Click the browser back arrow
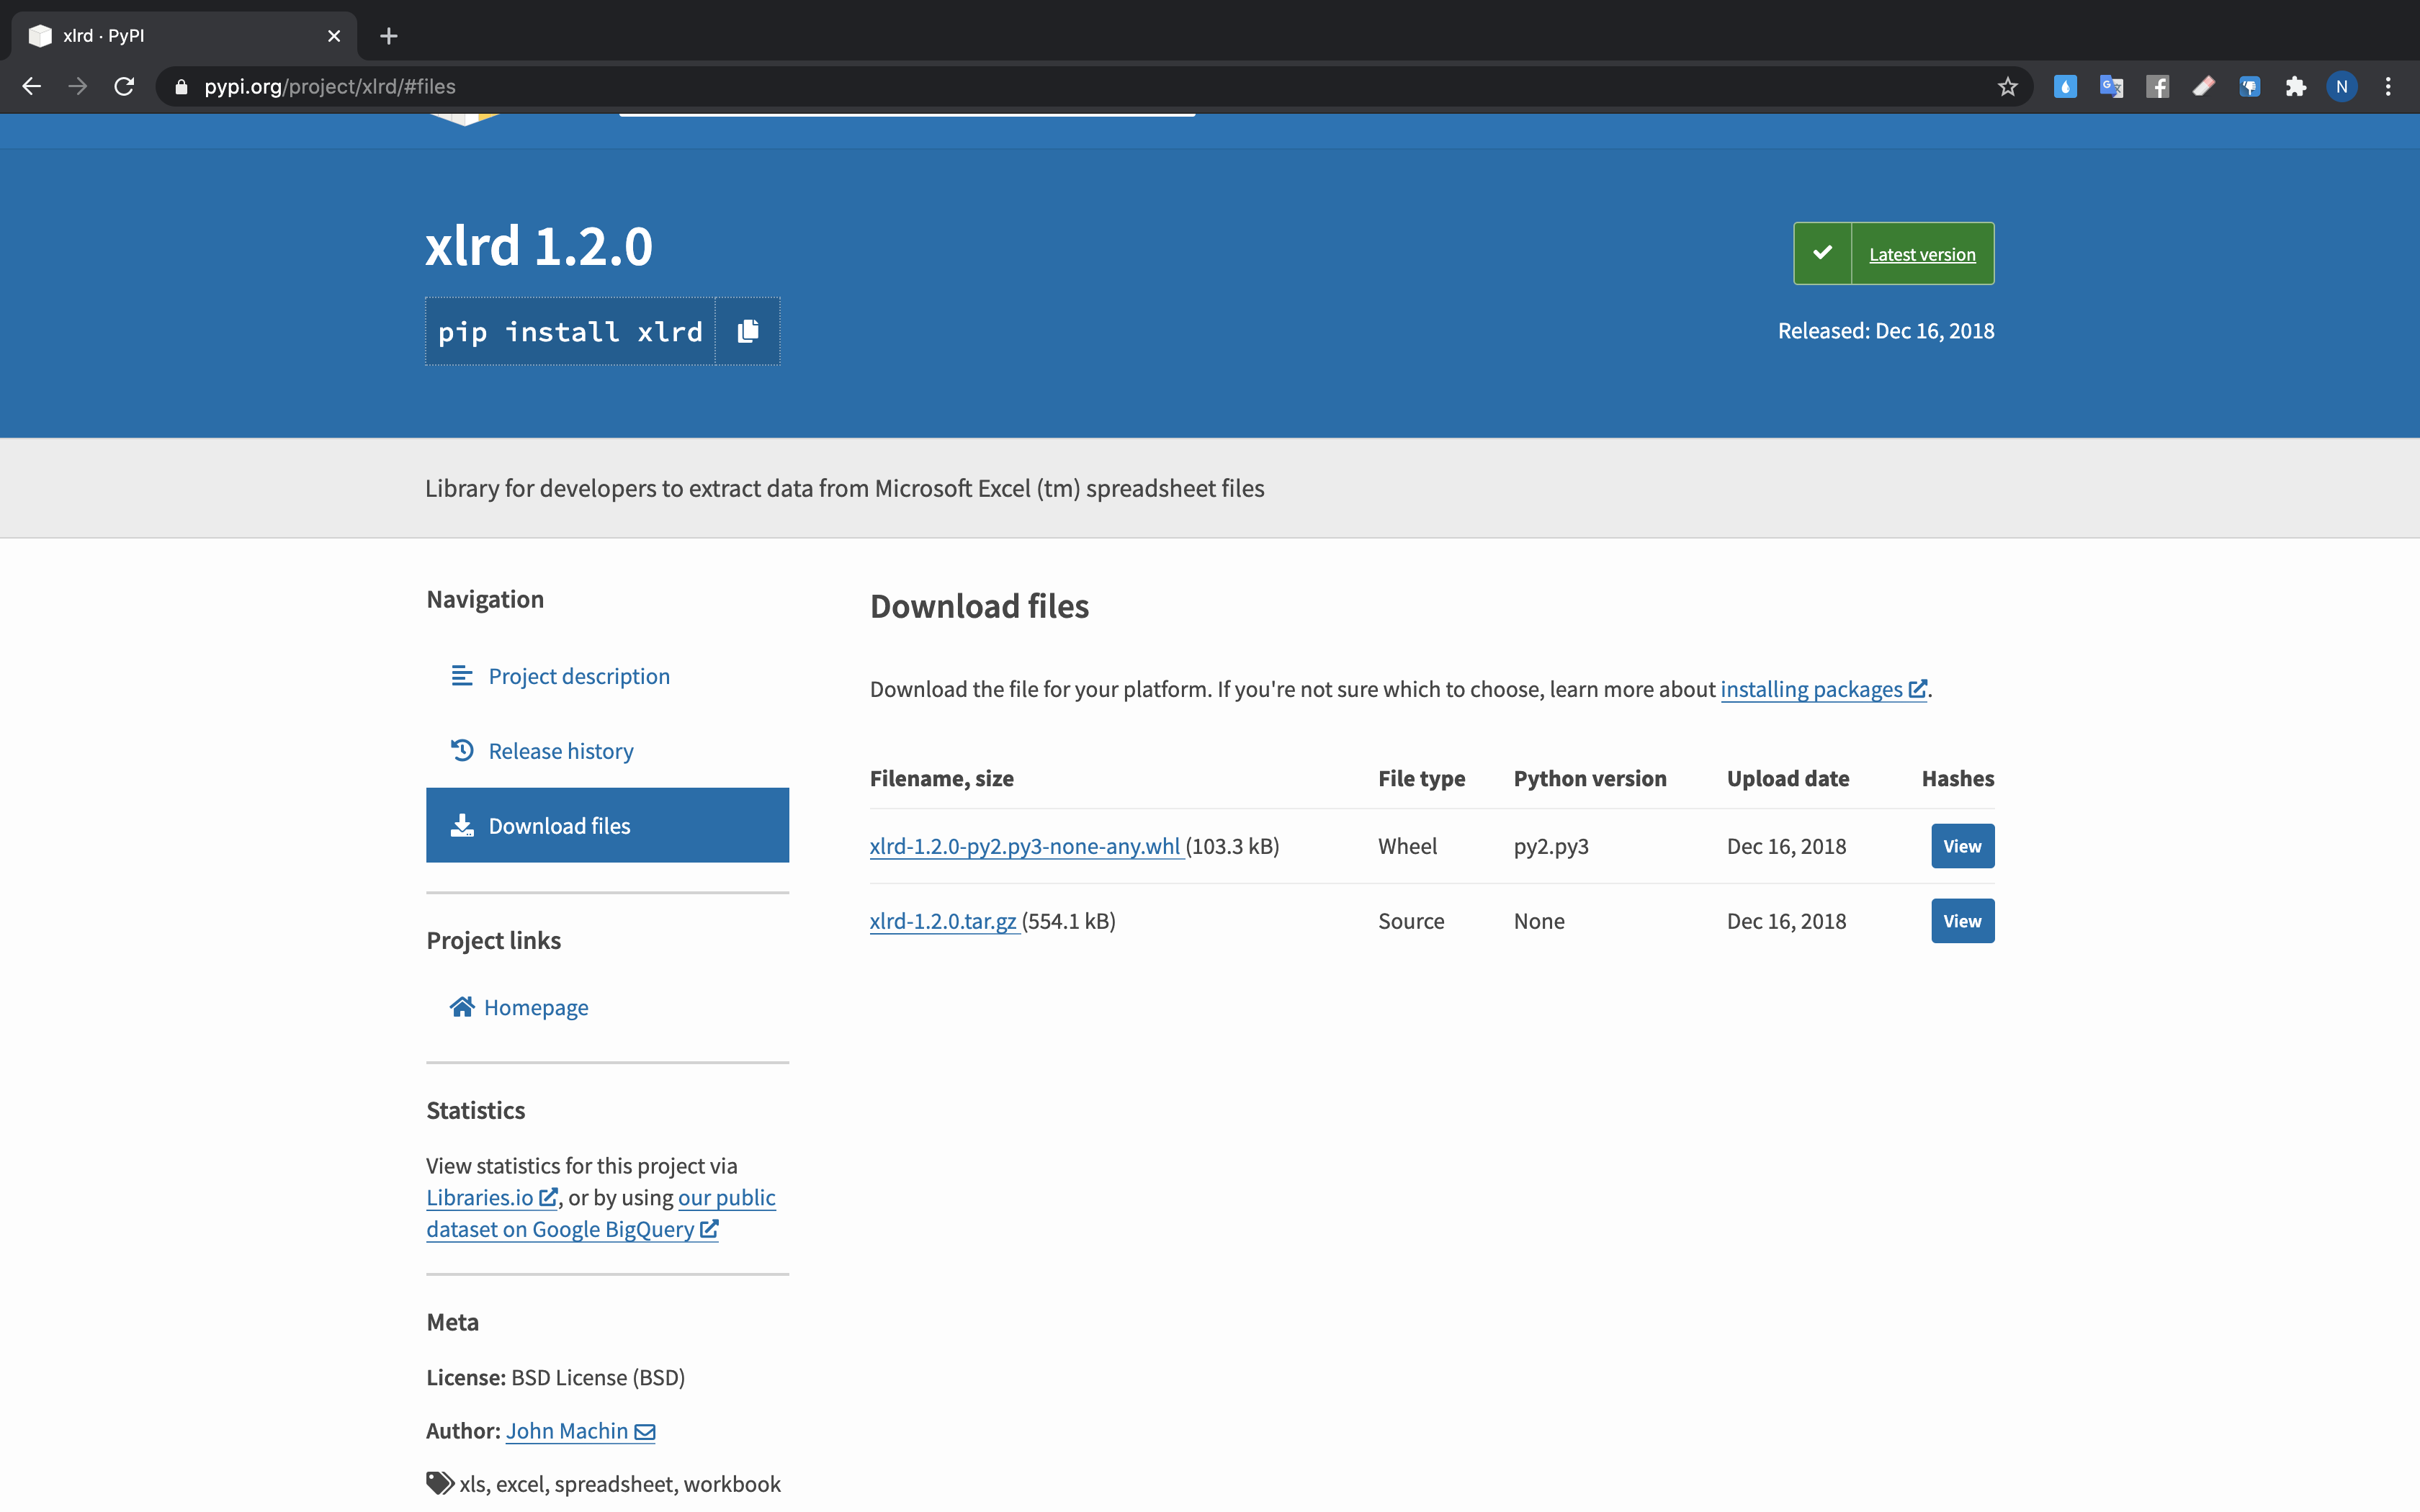 [x=31, y=87]
